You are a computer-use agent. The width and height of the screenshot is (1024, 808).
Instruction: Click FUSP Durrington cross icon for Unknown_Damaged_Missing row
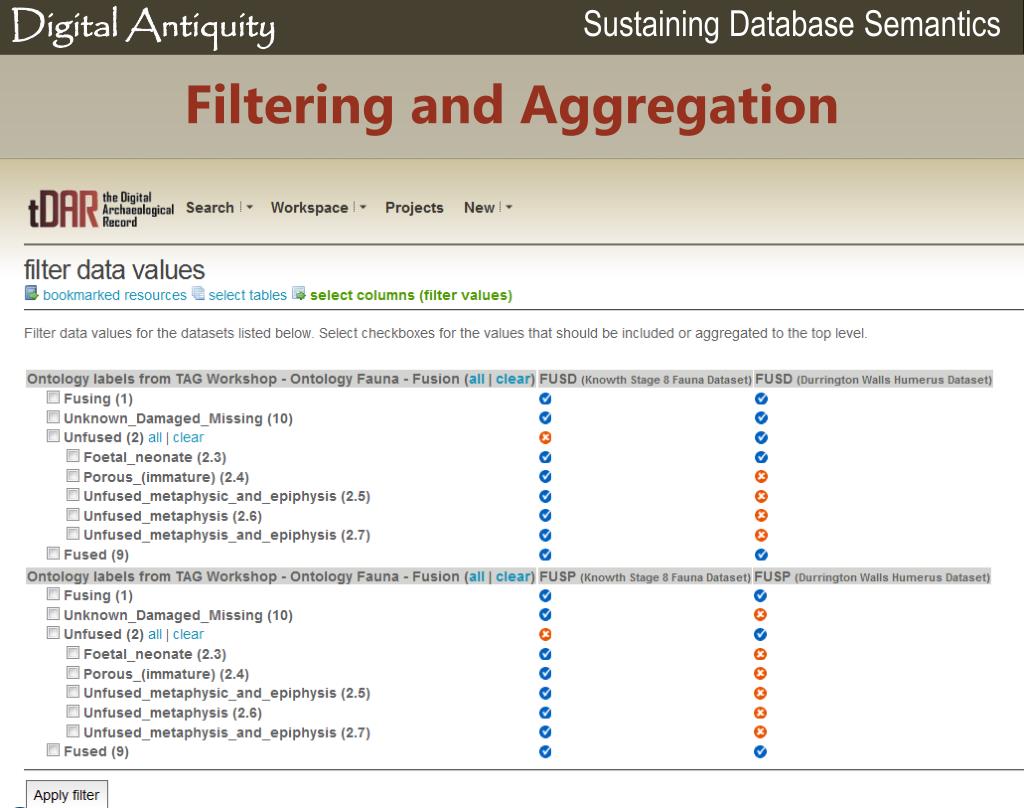(x=760, y=615)
